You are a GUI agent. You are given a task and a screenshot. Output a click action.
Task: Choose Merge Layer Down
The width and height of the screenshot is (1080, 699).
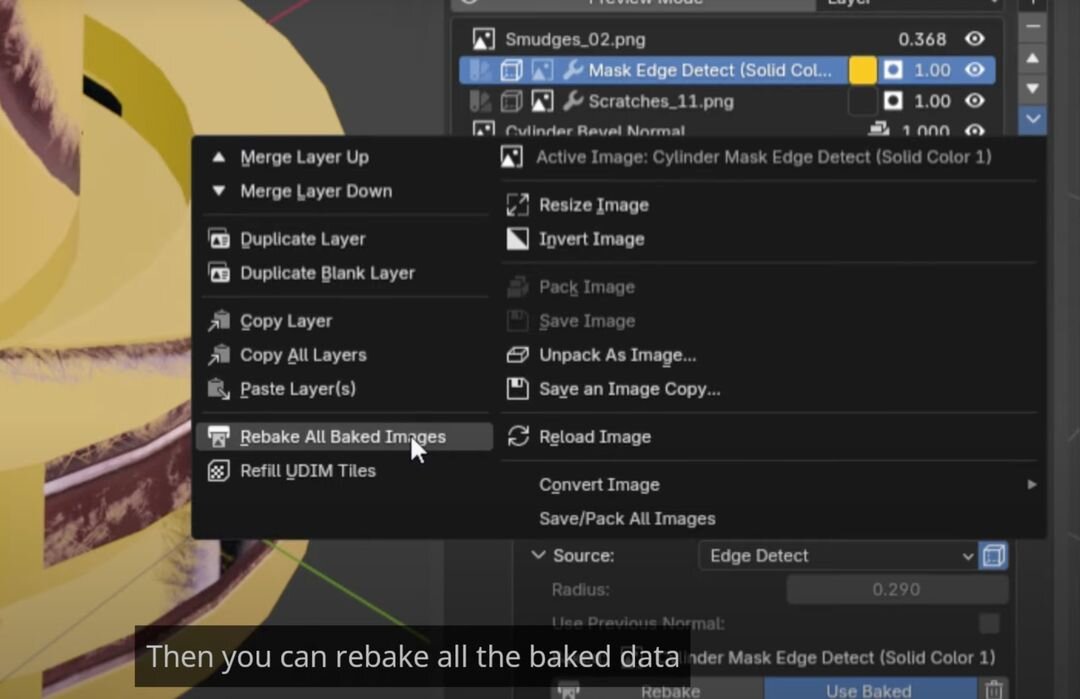pos(345,191)
